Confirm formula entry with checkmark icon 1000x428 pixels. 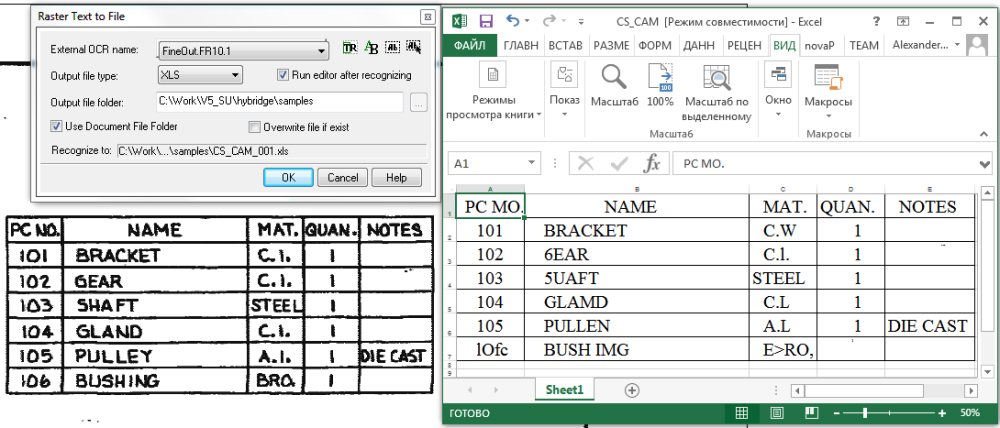point(619,164)
